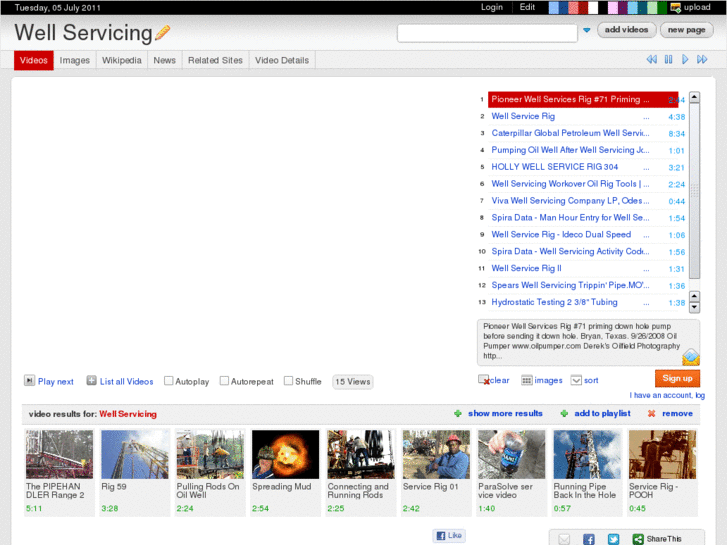Click the playlist scrollbar down arrow at bottom

coord(695,308)
